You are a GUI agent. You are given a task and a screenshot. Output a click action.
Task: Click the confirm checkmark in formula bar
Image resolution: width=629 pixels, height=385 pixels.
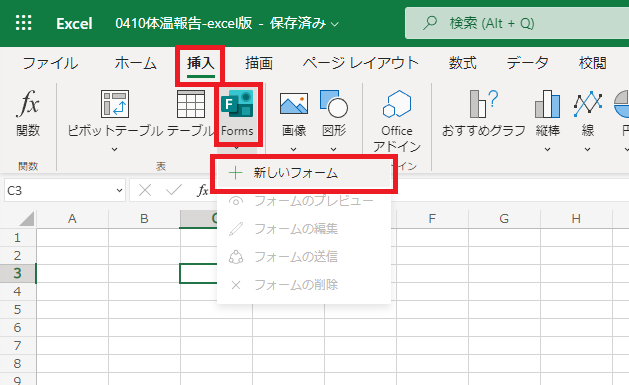point(174,190)
